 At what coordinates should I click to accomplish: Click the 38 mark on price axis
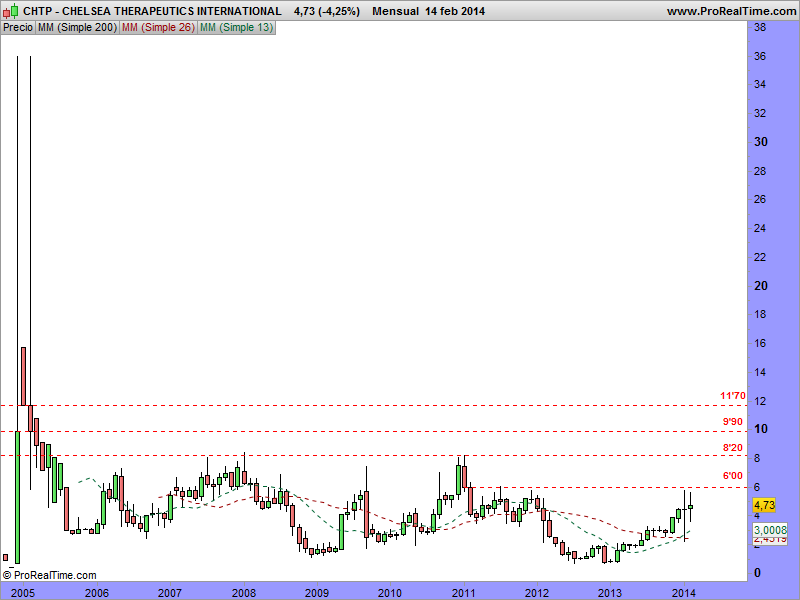point(760,27)
